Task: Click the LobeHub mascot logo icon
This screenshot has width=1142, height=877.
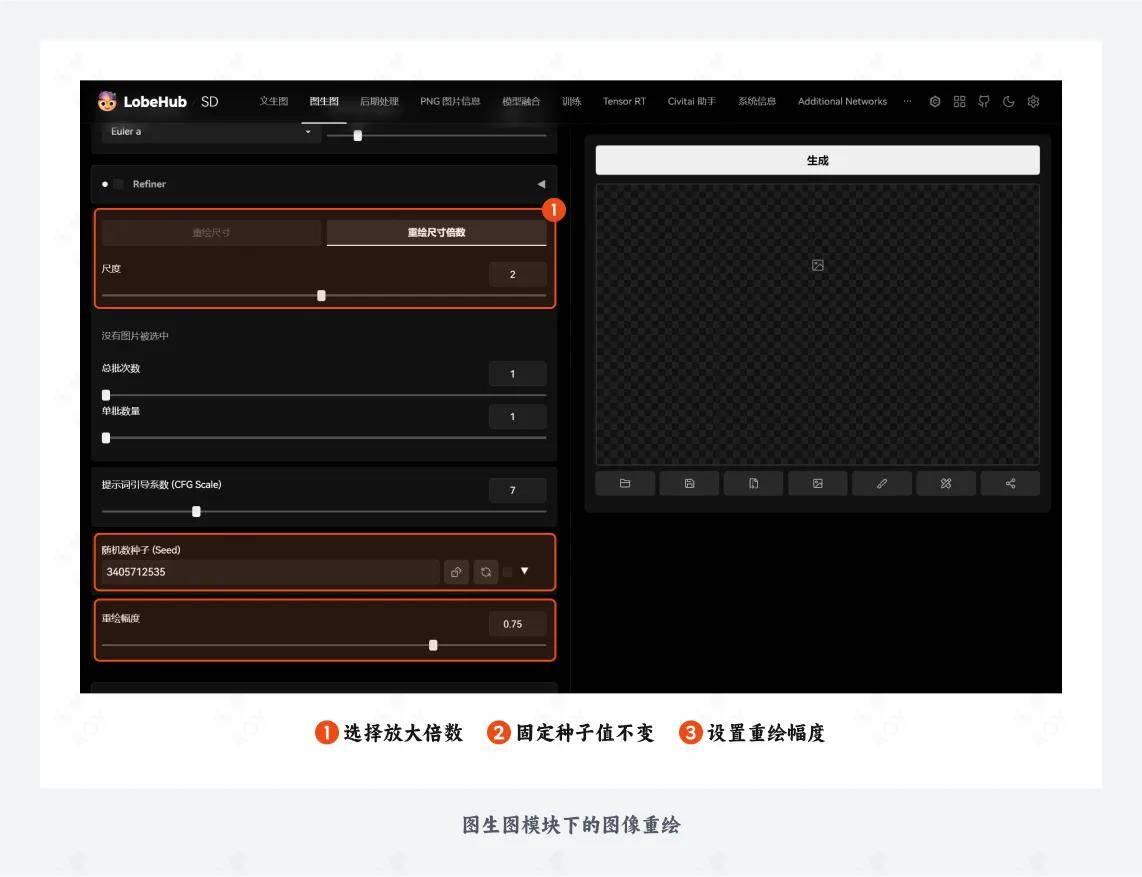Action: tap(107, 101)
